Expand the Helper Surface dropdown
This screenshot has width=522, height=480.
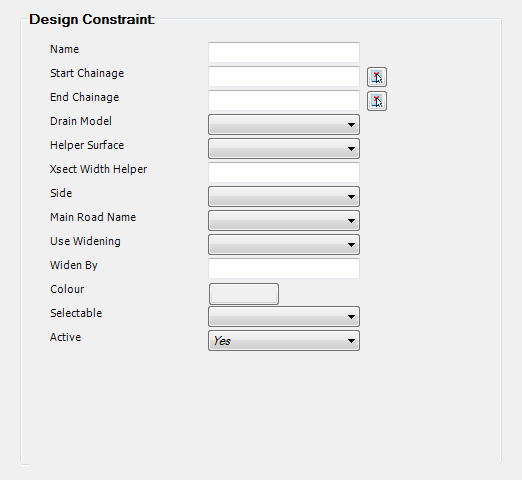click(x=284, y=149)
